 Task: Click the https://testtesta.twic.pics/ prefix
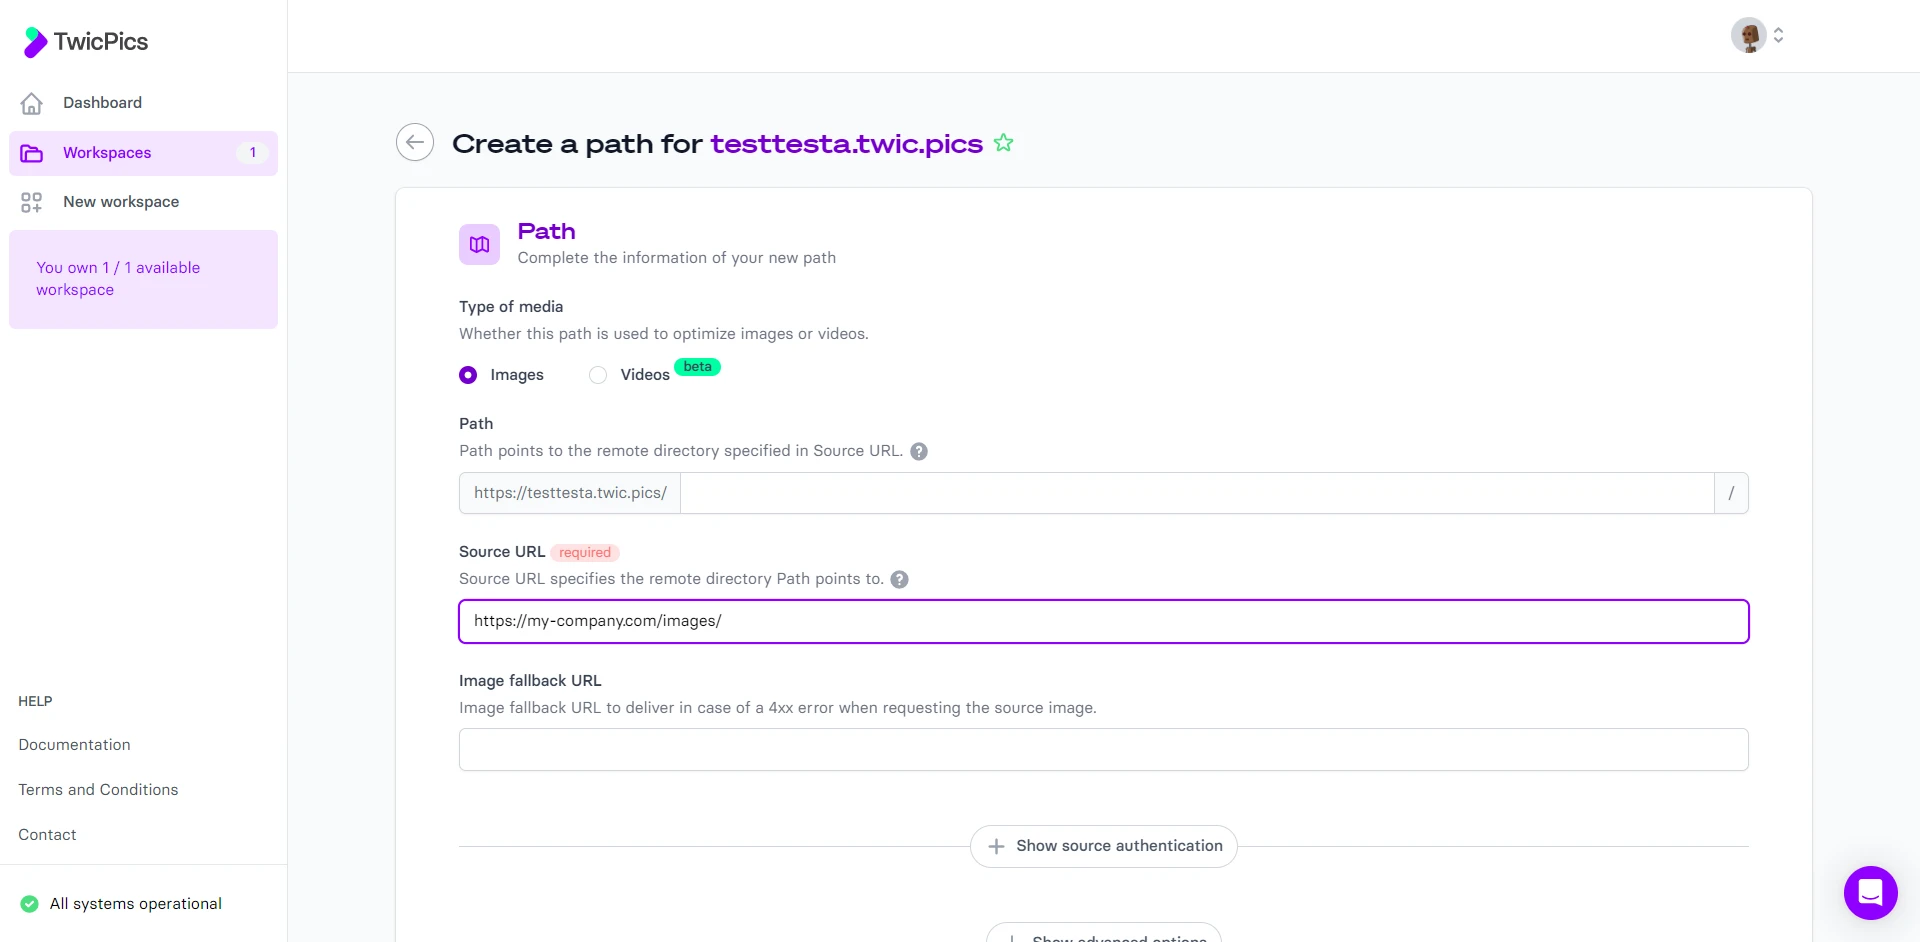click(x=570, y=493)
